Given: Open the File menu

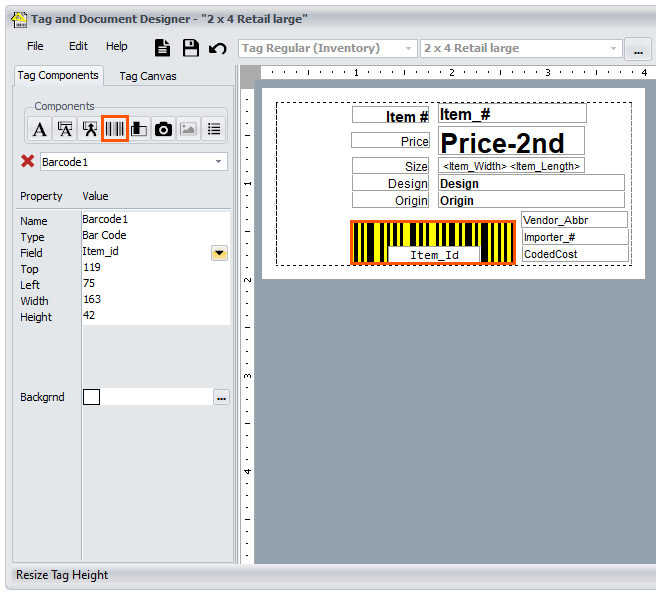Looking at the screenshot, I should click(35, 46).
